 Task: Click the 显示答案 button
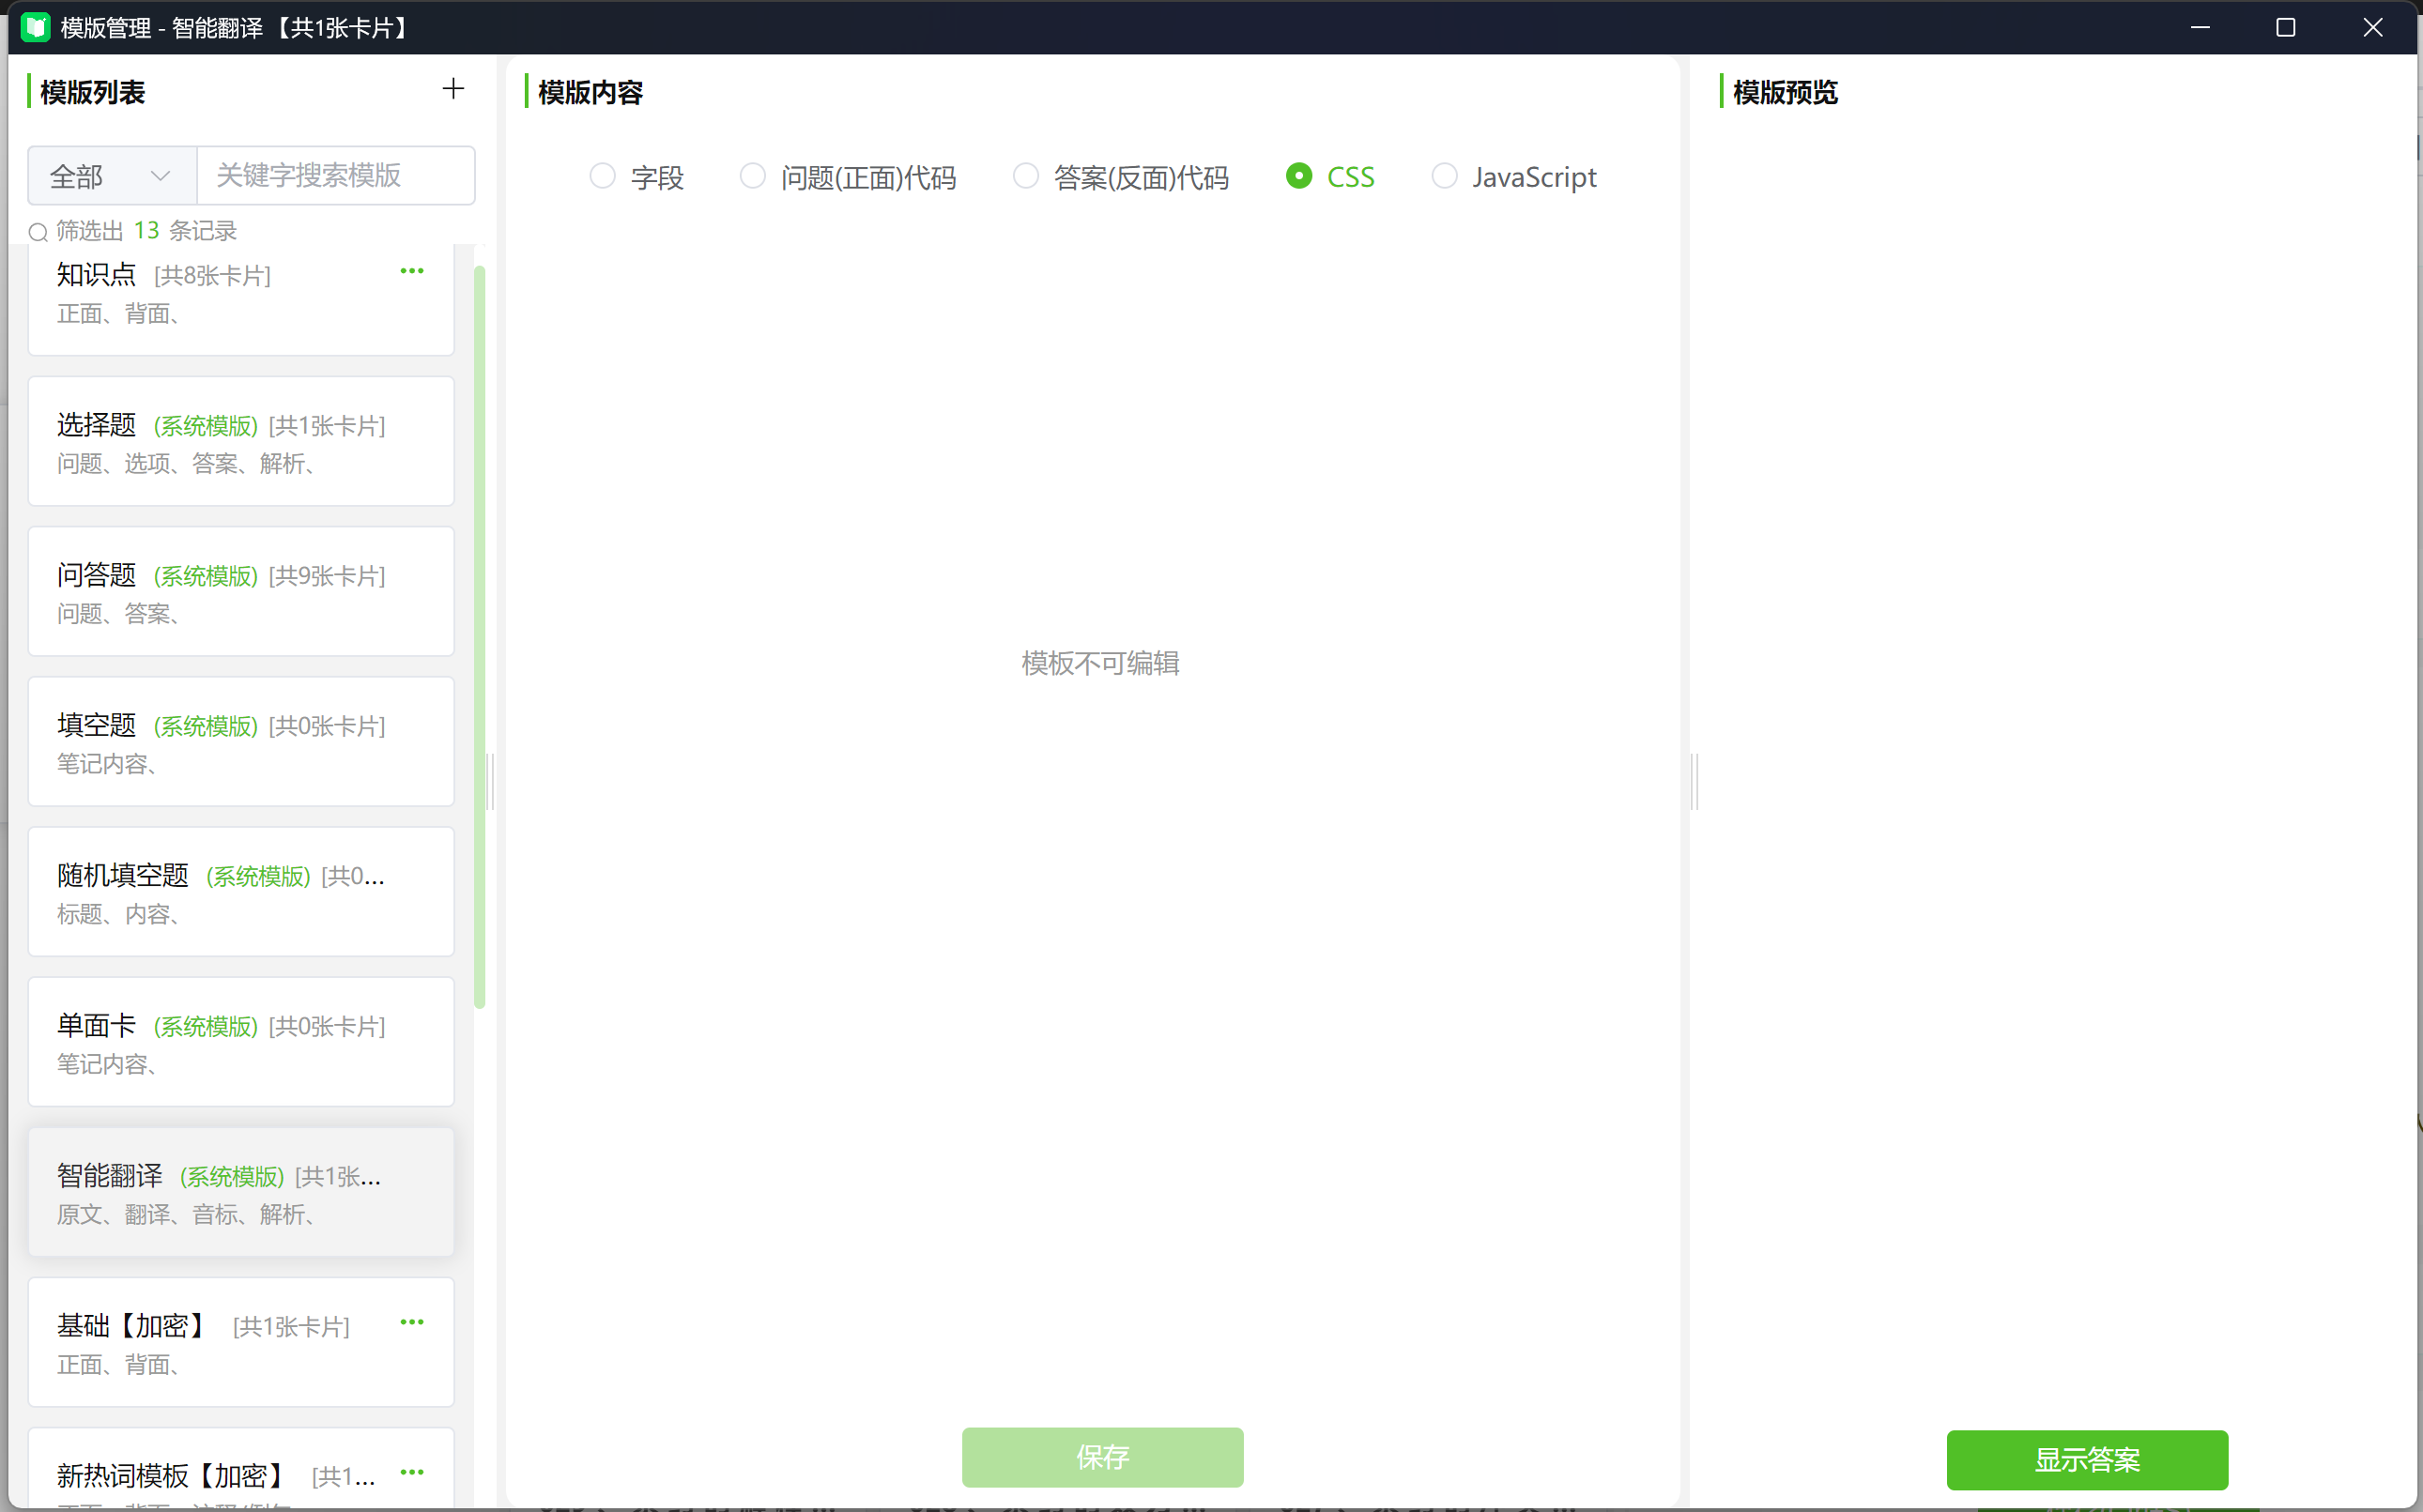click(x=2087, y=1460)
